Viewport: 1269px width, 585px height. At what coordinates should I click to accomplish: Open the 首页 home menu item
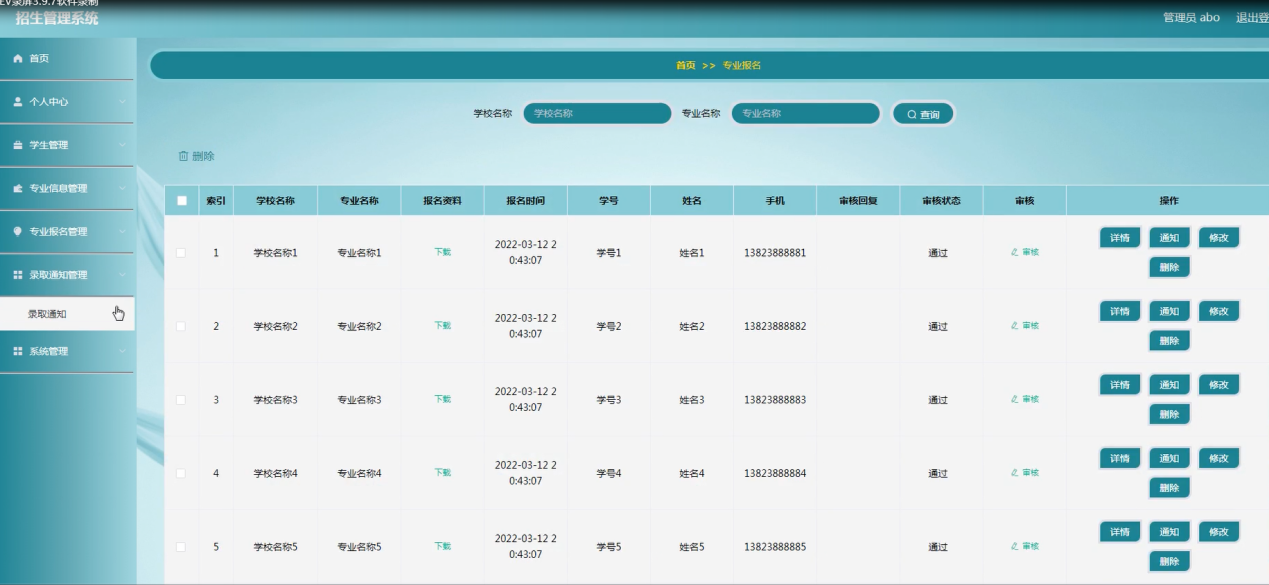(x=66, y=59)
